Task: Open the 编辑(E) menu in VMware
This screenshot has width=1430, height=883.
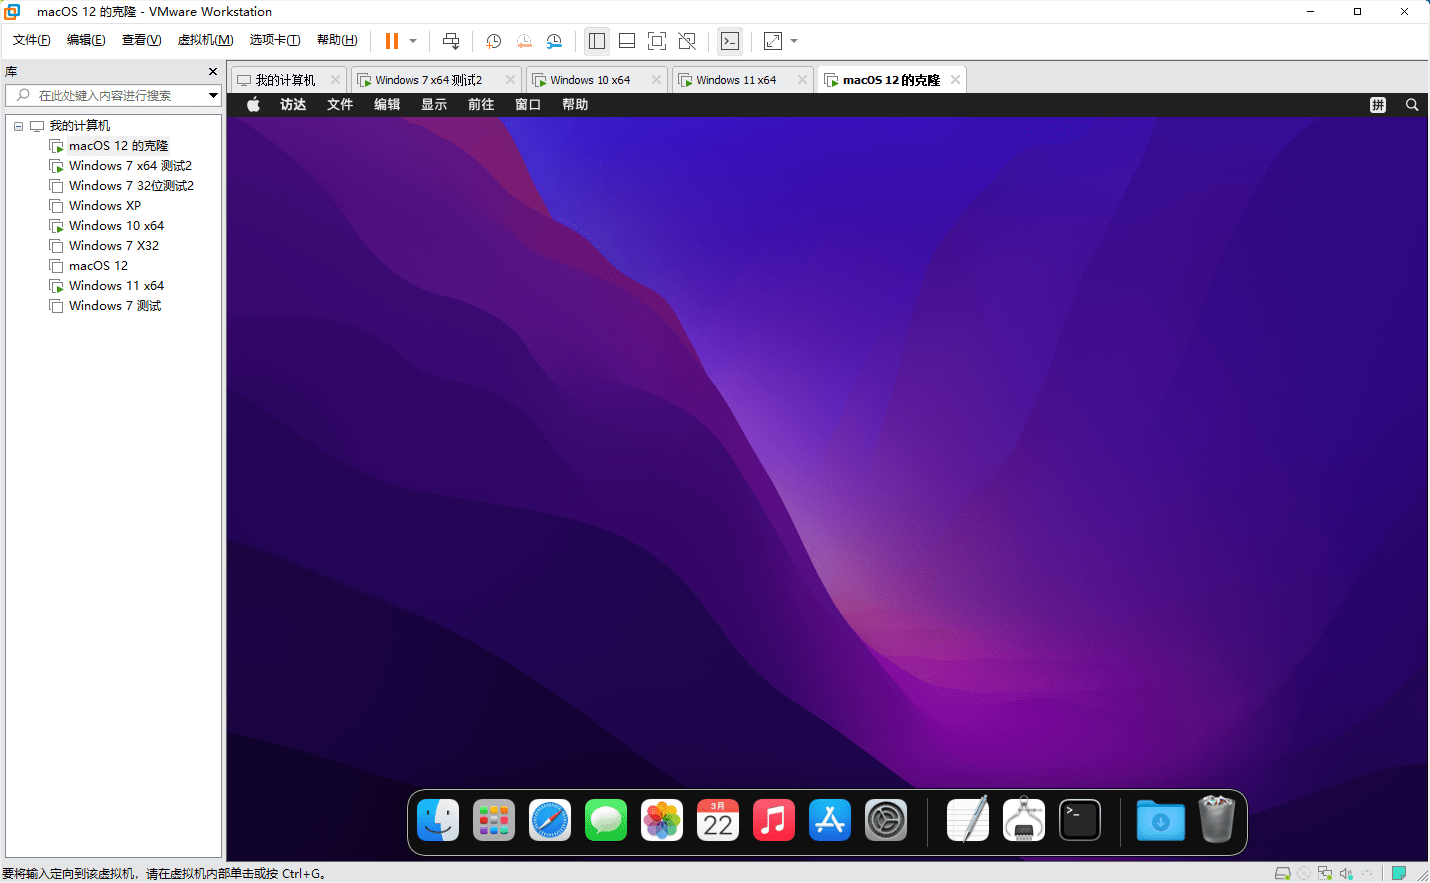Action: pyautogui.click(x=86, y=40)
